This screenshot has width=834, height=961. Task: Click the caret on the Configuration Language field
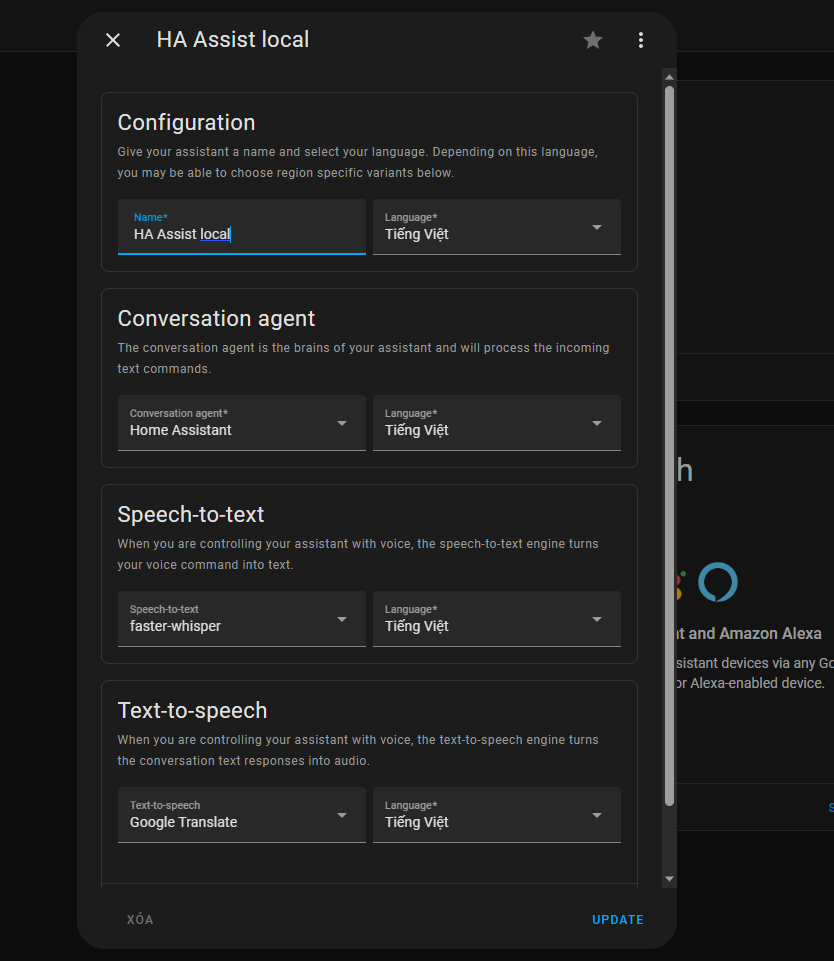point(598,227)
